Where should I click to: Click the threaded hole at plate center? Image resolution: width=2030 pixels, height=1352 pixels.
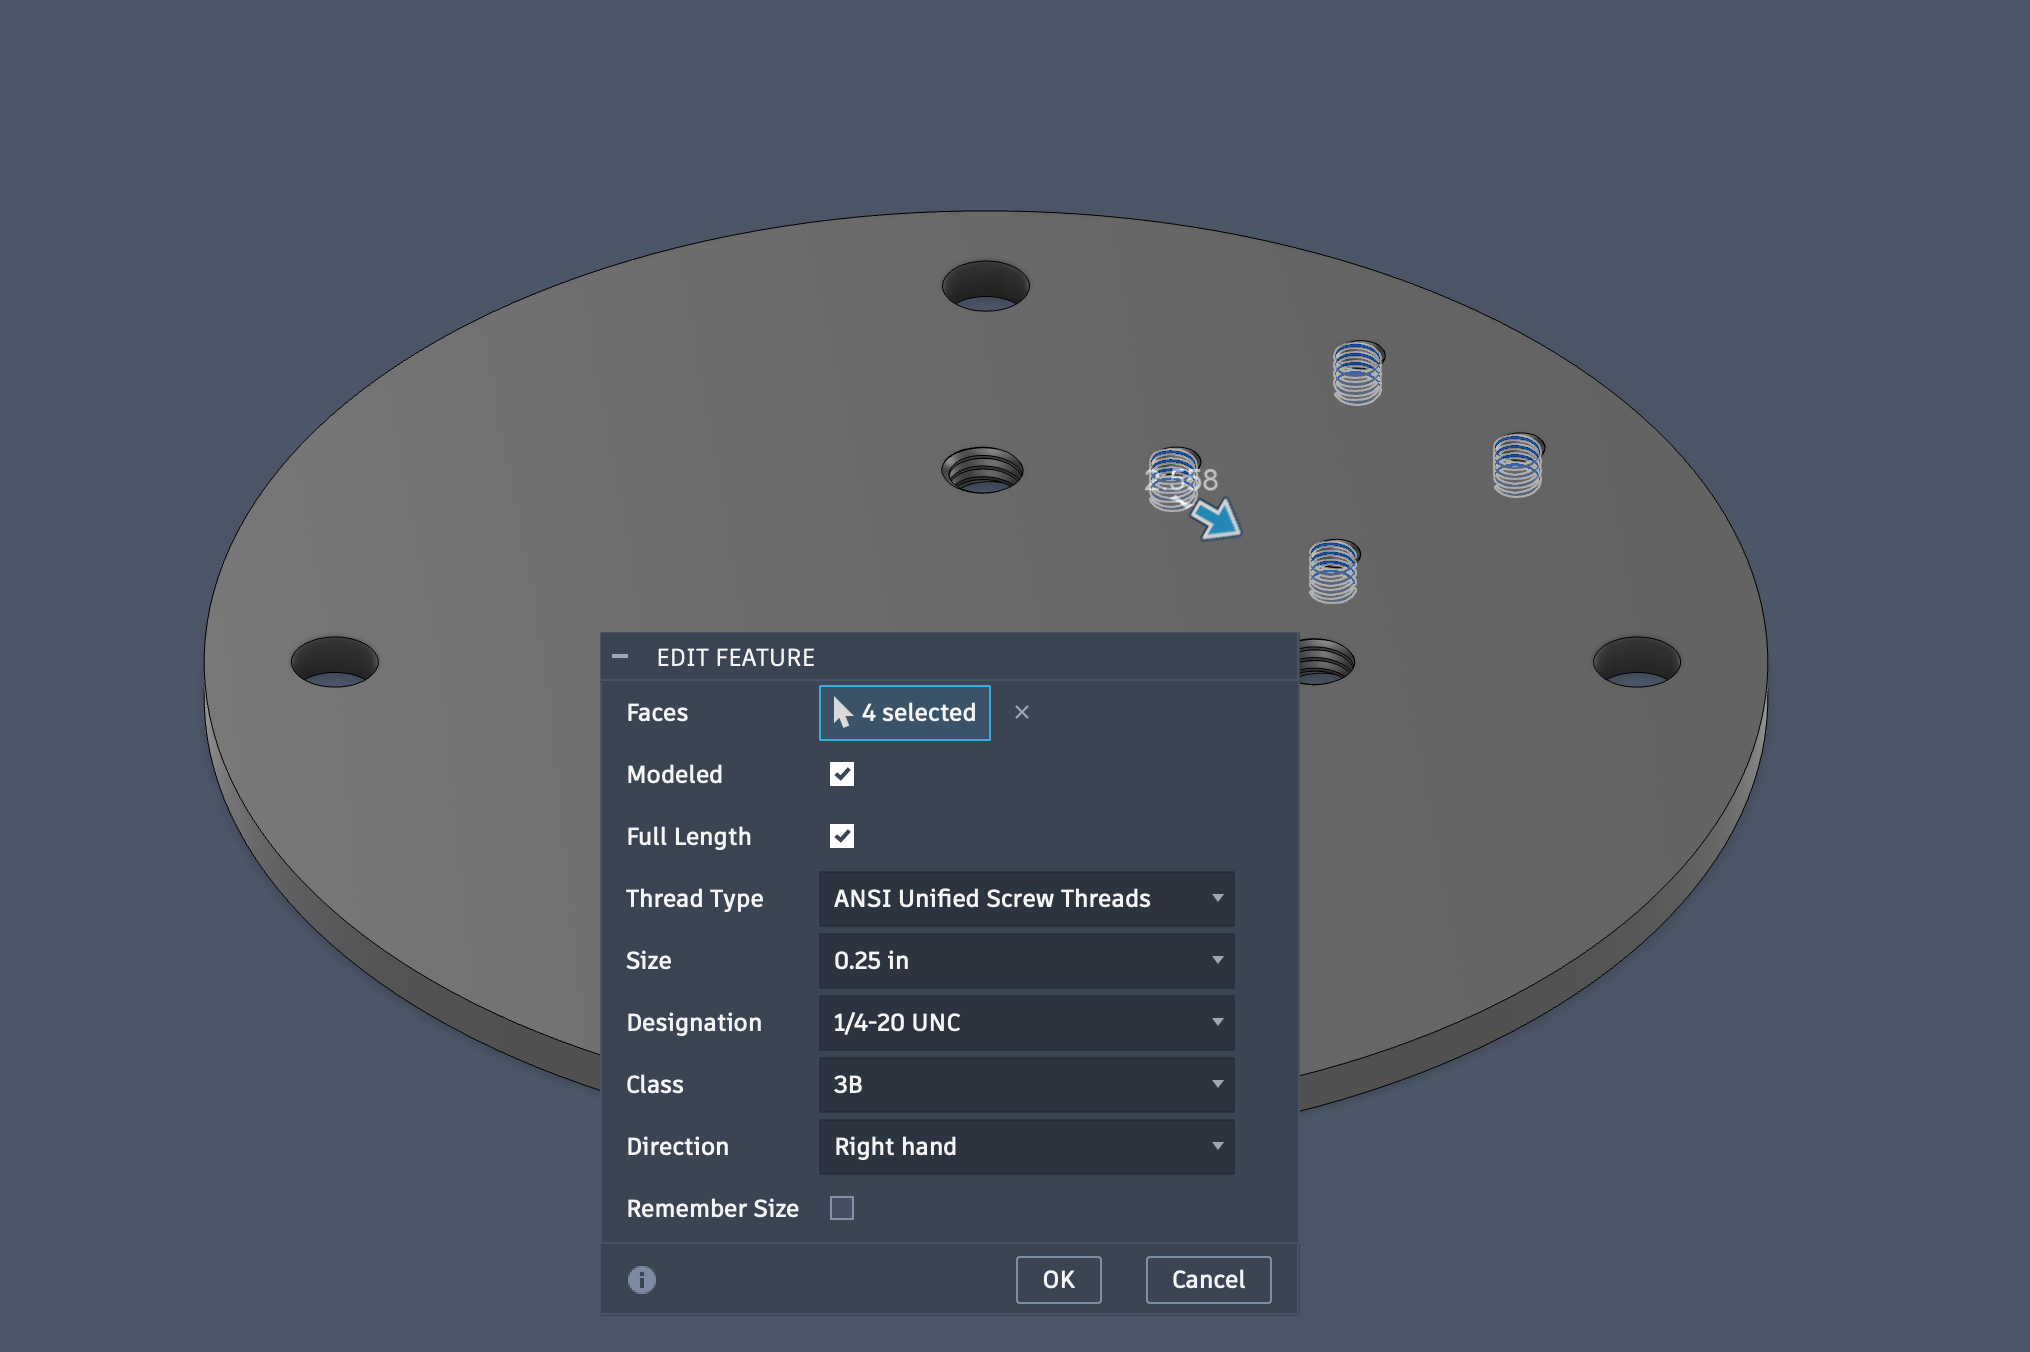[982, 470]
